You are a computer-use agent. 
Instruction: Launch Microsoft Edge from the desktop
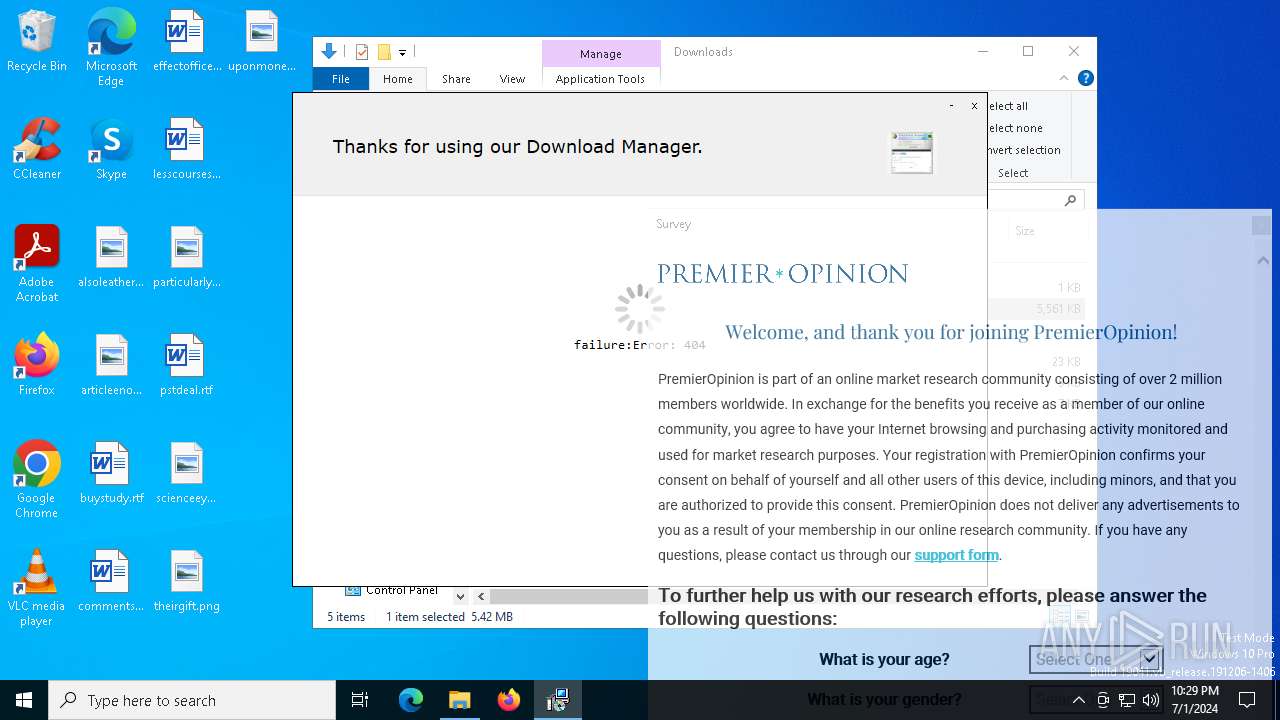click(111, 48)
